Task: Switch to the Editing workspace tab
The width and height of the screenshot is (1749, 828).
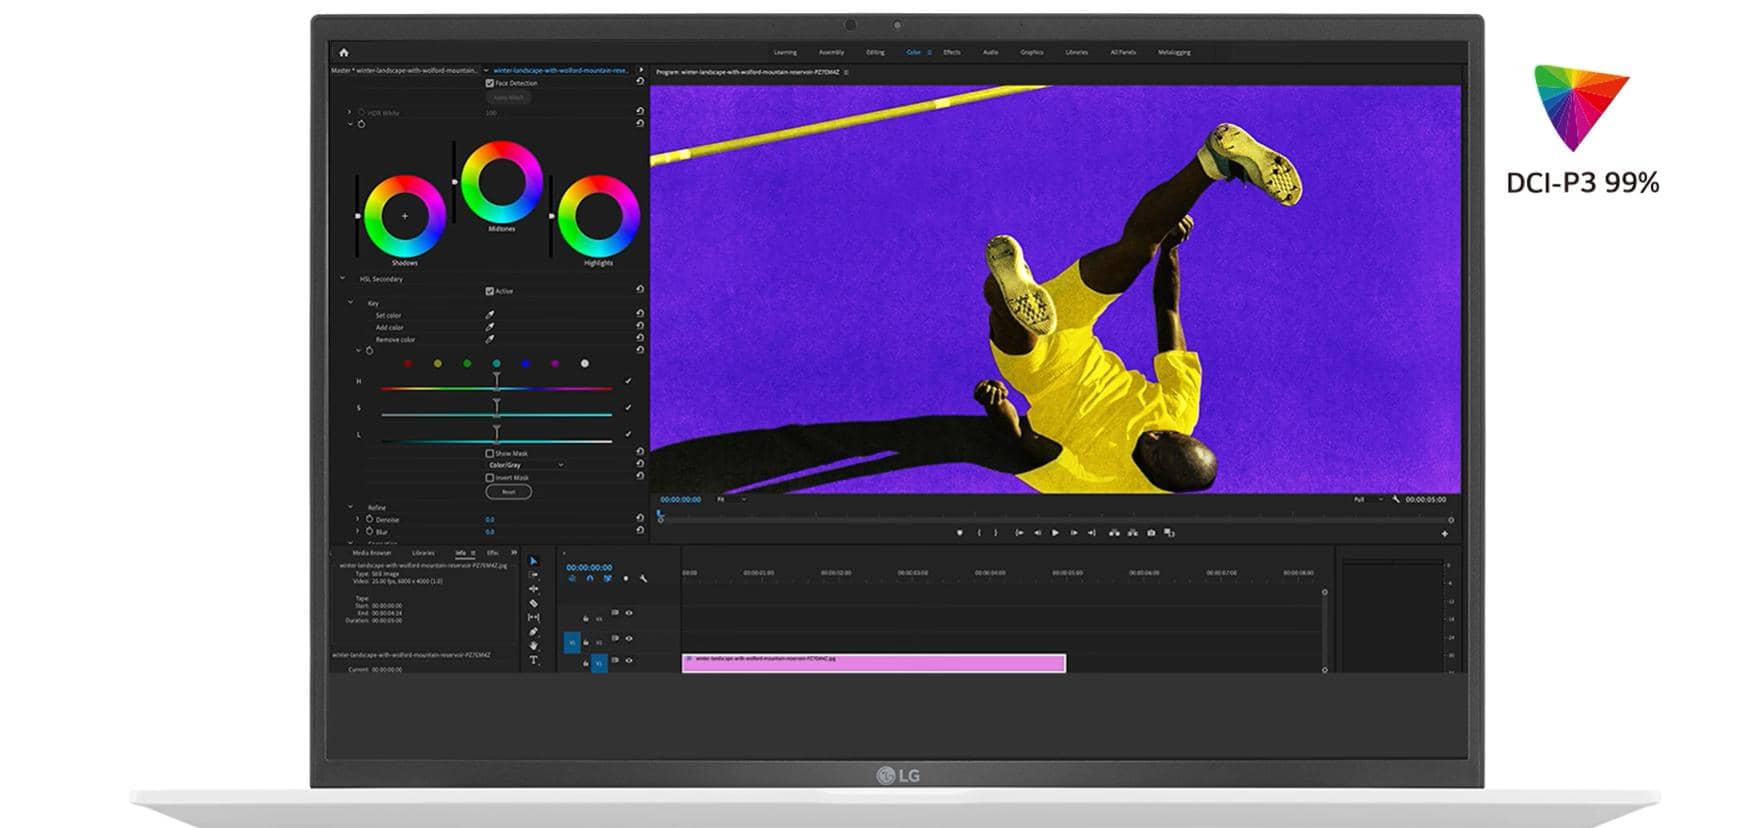Action: [x=875, y=52]
